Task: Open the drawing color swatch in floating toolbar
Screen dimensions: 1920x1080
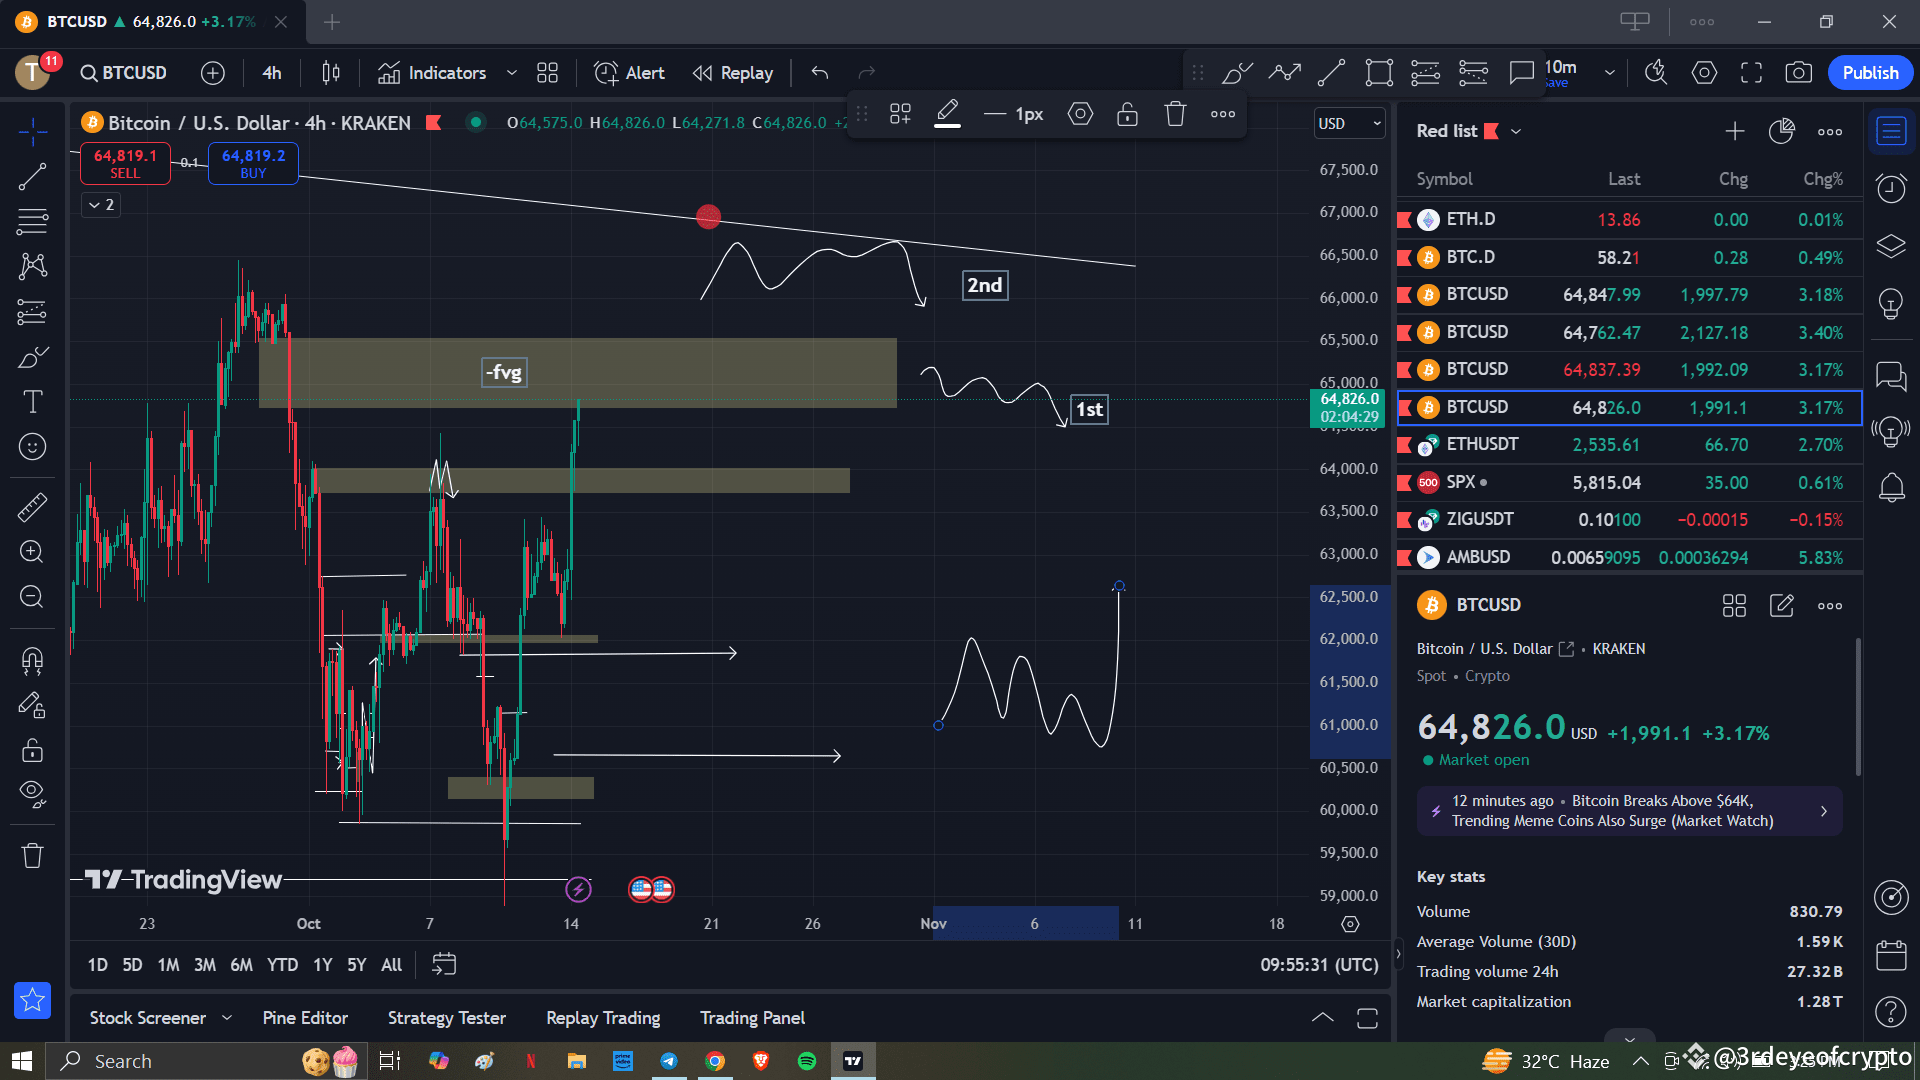Action: pyautogui.click(x=947, y=114)
